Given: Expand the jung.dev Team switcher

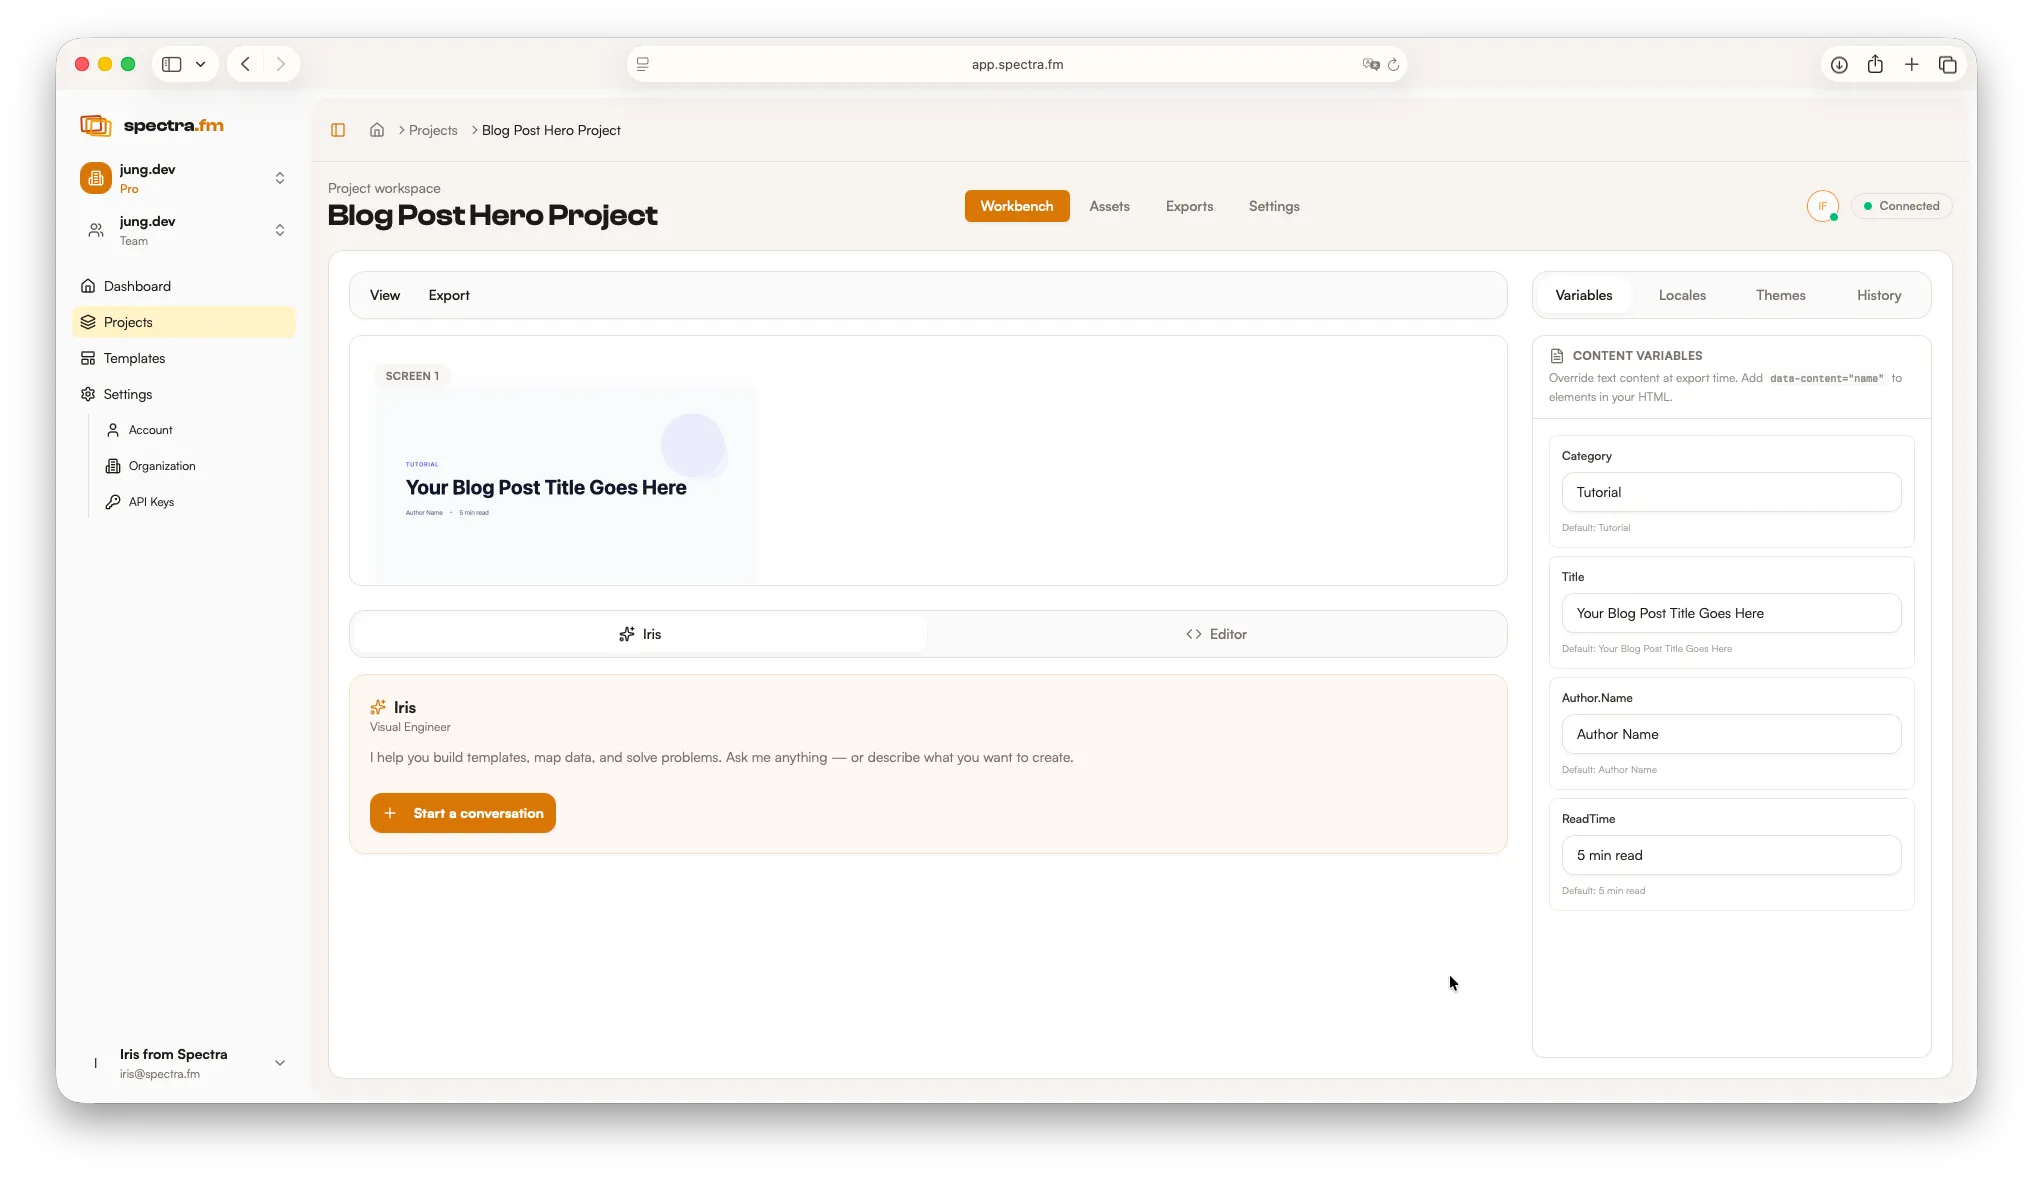Looking at the screenshot, I should (x=280, y=230).
